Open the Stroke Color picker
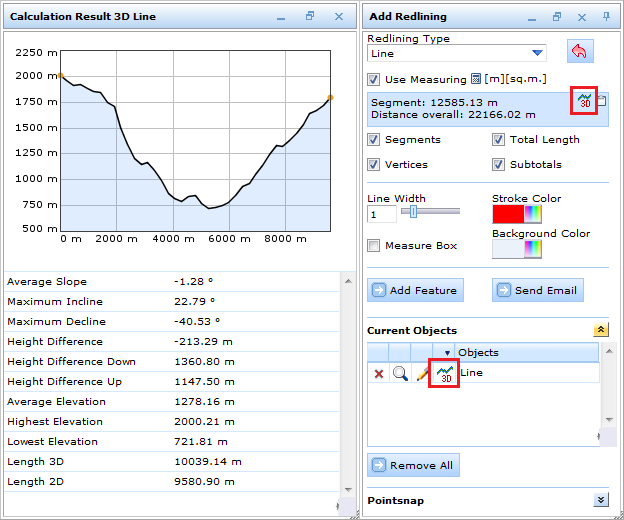This screenshot has width=624, height=520. tap(518, 214)
